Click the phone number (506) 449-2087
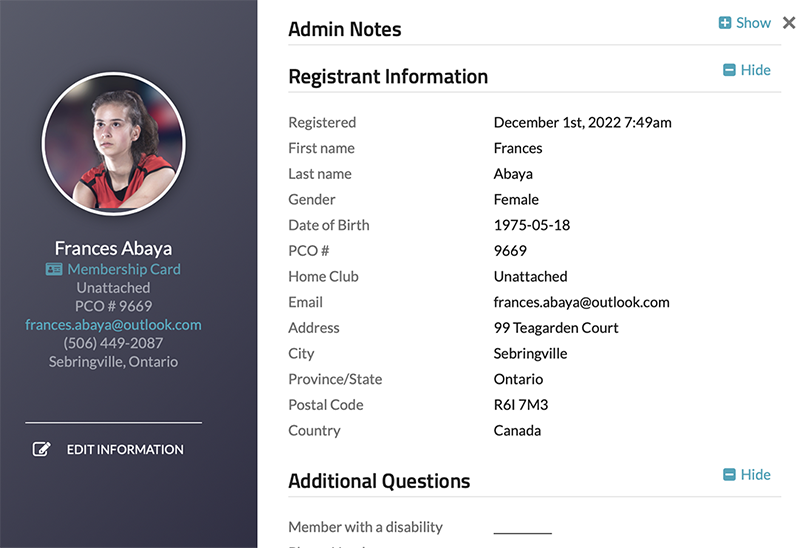 click(x=113, y=343)
